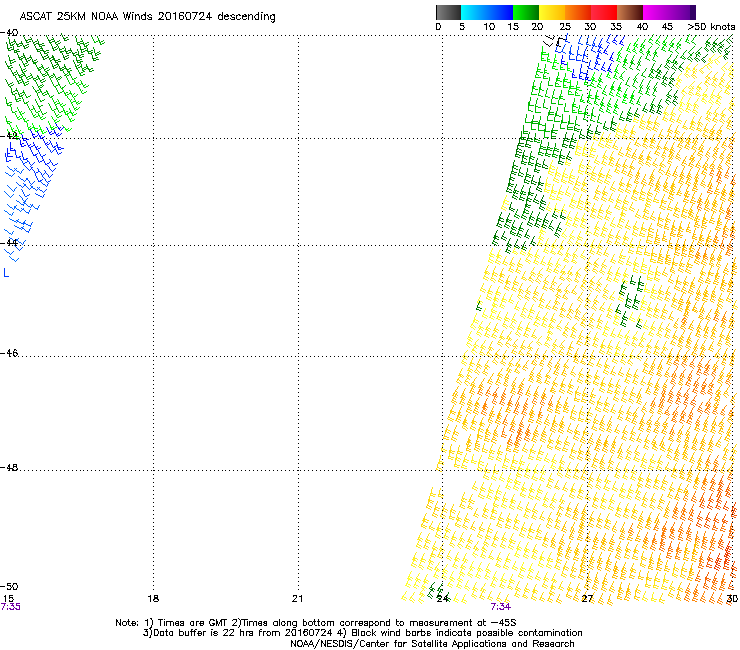Click the longitude axis label '27'
This screenshot has height=650, width=740.
[587, 599]
